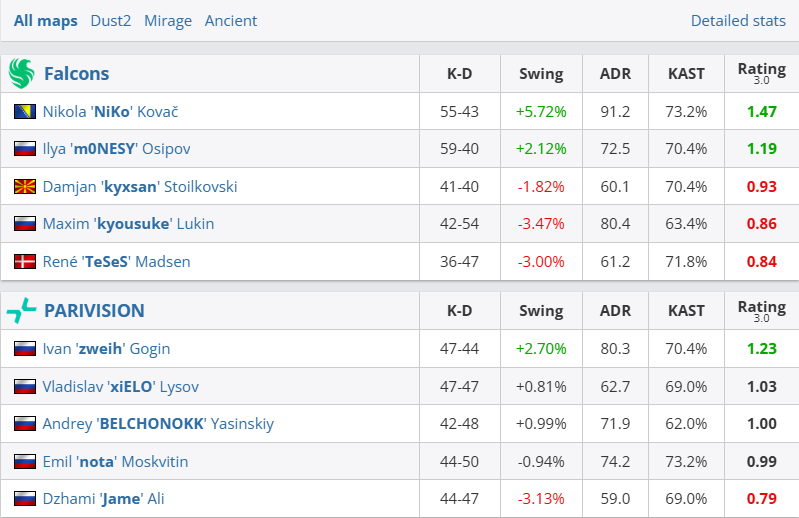Click the Falcons team logo icon
Screen dimensions: 799x518
pyautogui.click(x=21, y=73)
